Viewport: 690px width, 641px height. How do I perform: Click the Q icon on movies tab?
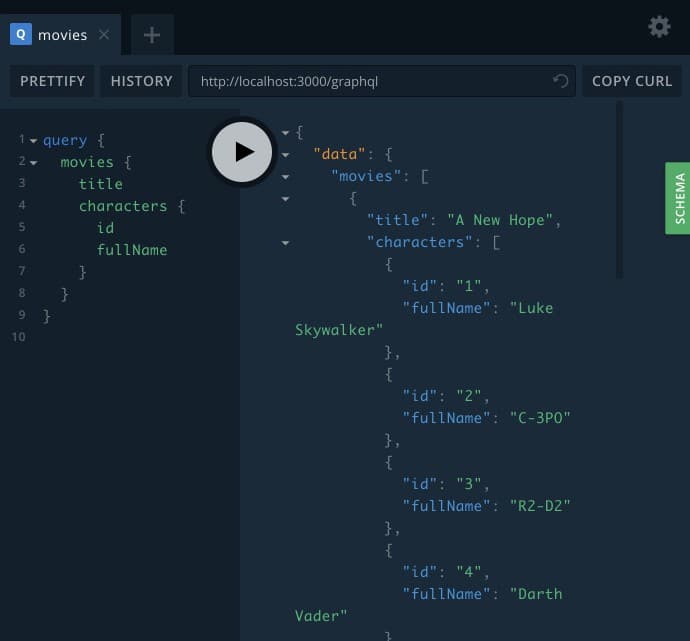click(x=21, y=34)
